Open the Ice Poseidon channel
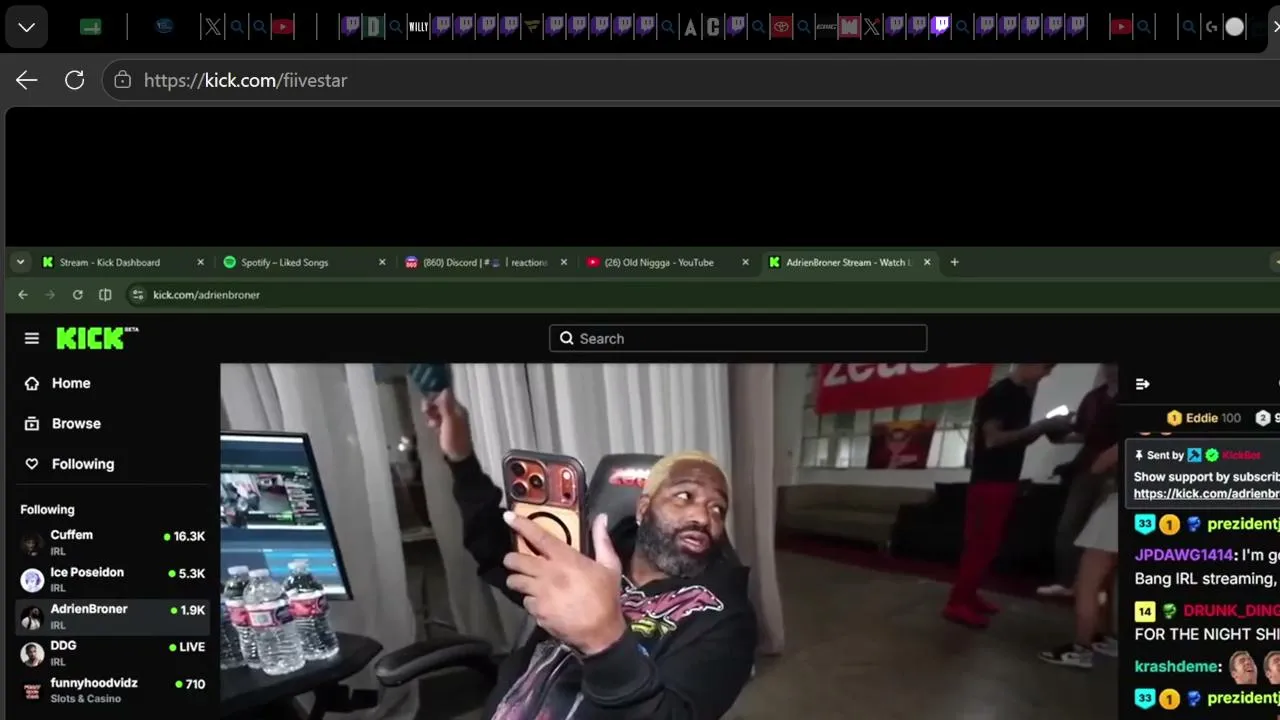 coord(113,580)
